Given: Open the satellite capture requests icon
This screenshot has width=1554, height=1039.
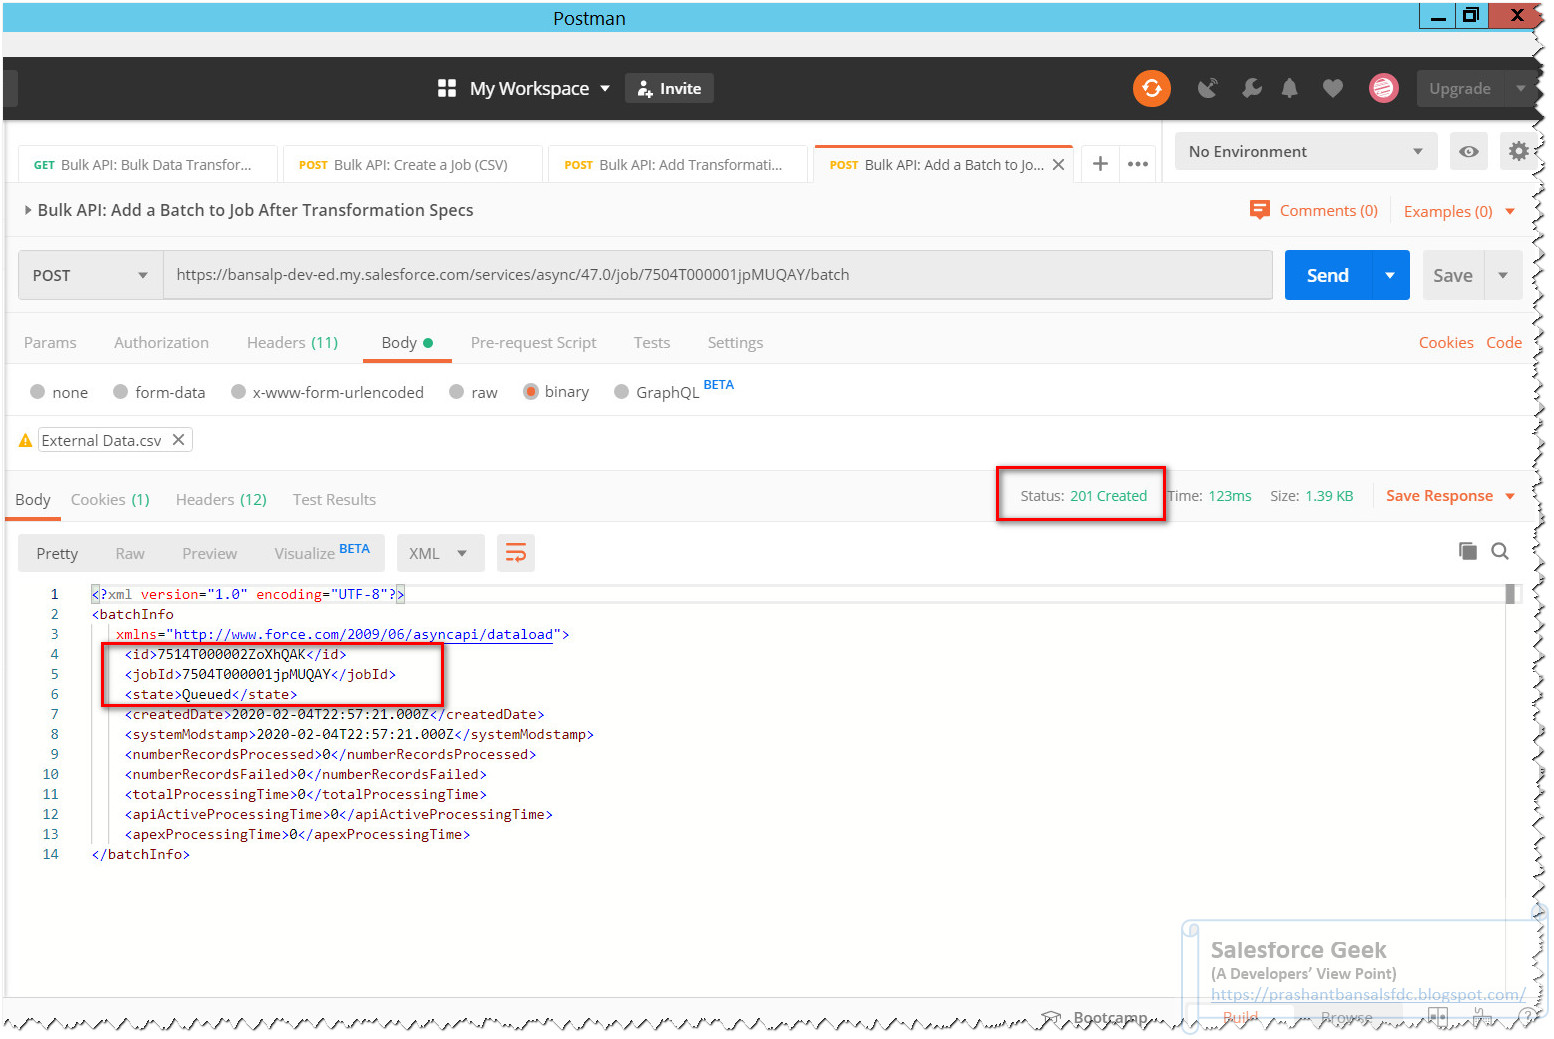Looking at the screenshot, I should 1208,88.
